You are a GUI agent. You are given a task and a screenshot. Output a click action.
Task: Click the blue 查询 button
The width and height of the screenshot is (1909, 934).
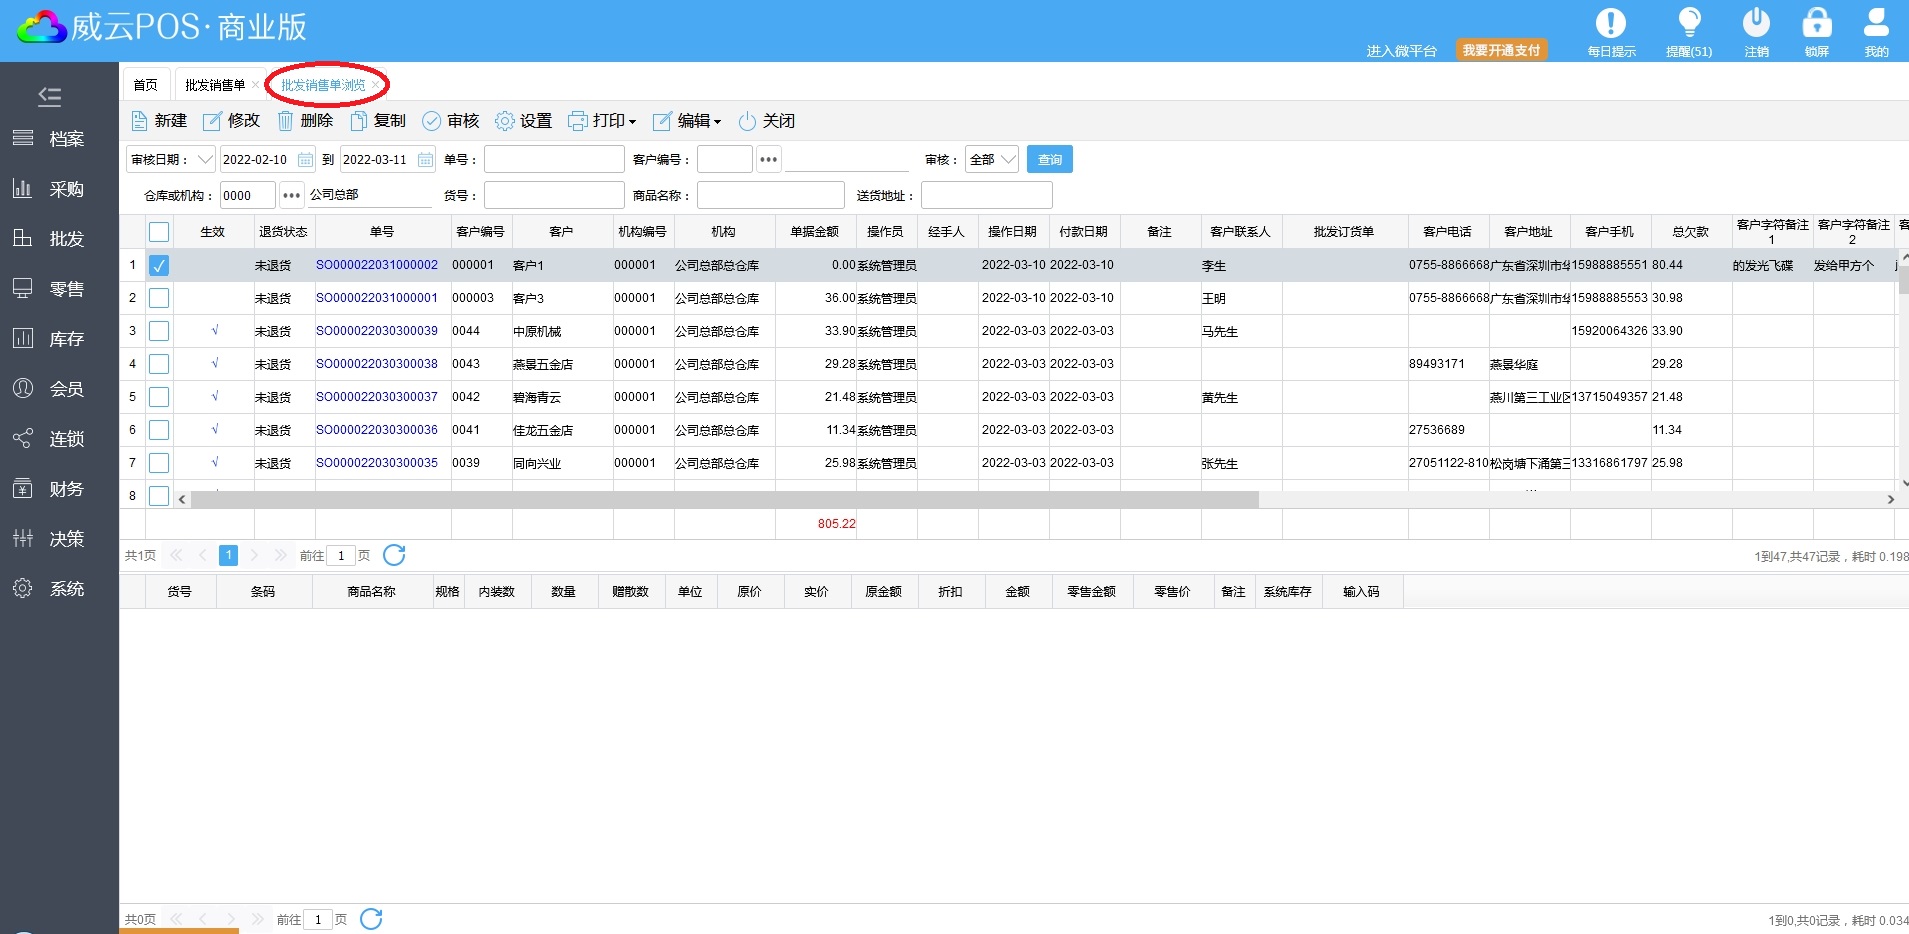(1049, 159)
